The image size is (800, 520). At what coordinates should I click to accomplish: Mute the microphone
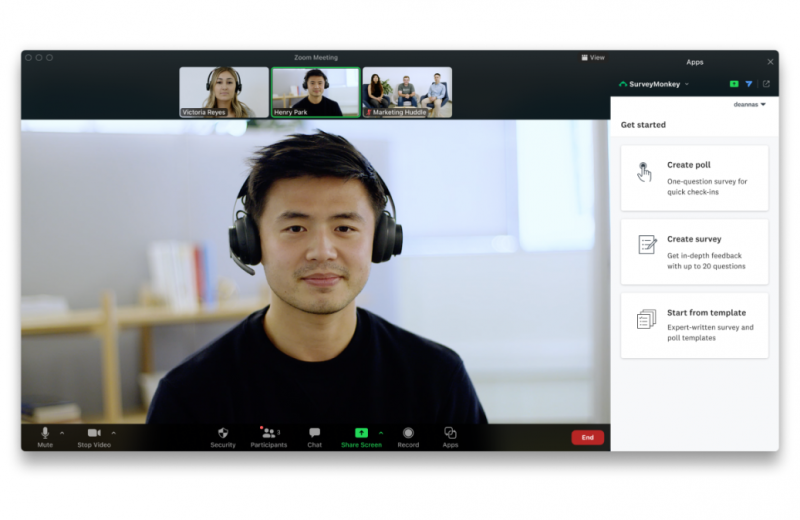click(x=45, y=433)
